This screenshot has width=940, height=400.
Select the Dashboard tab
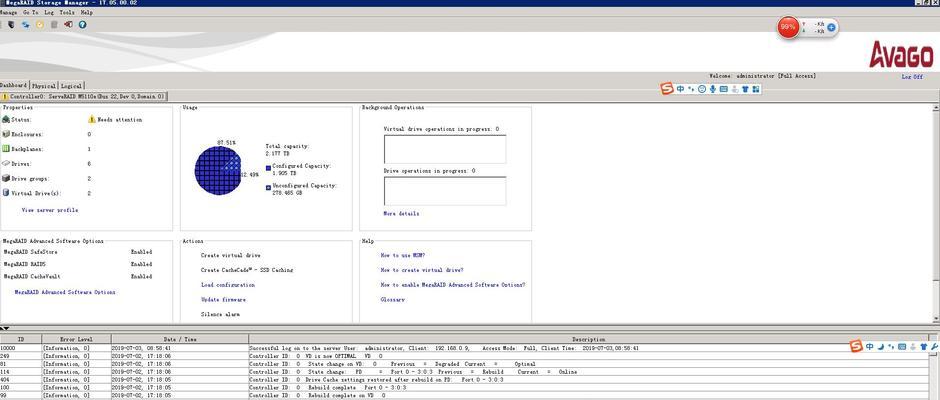click(x=14, y=85)
